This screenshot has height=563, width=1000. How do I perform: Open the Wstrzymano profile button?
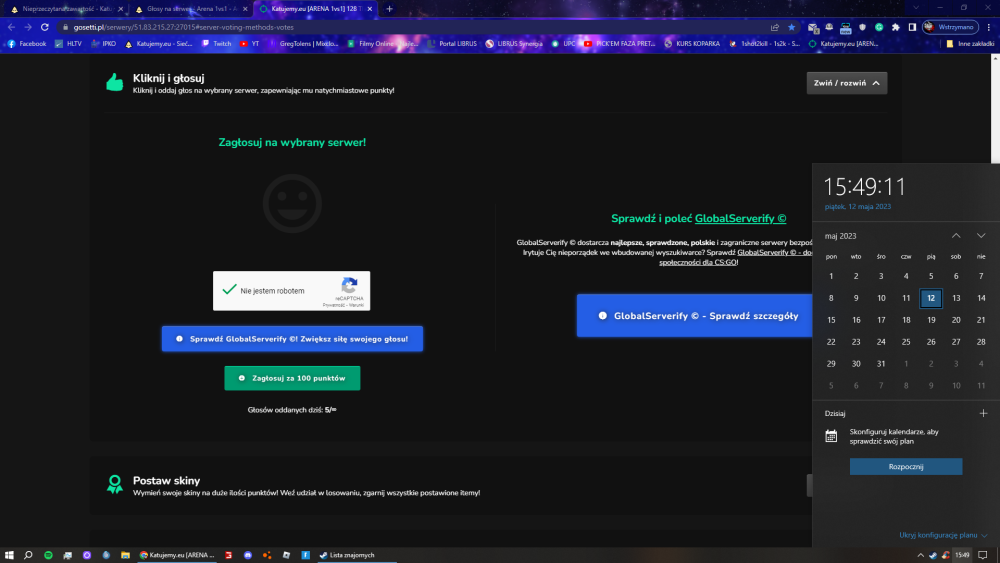[950, 27]
